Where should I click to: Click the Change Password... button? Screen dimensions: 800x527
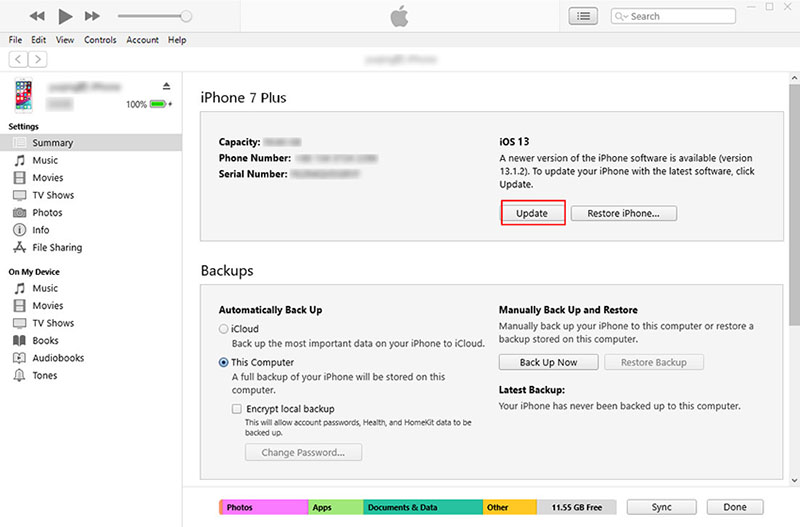pos(303,452)
